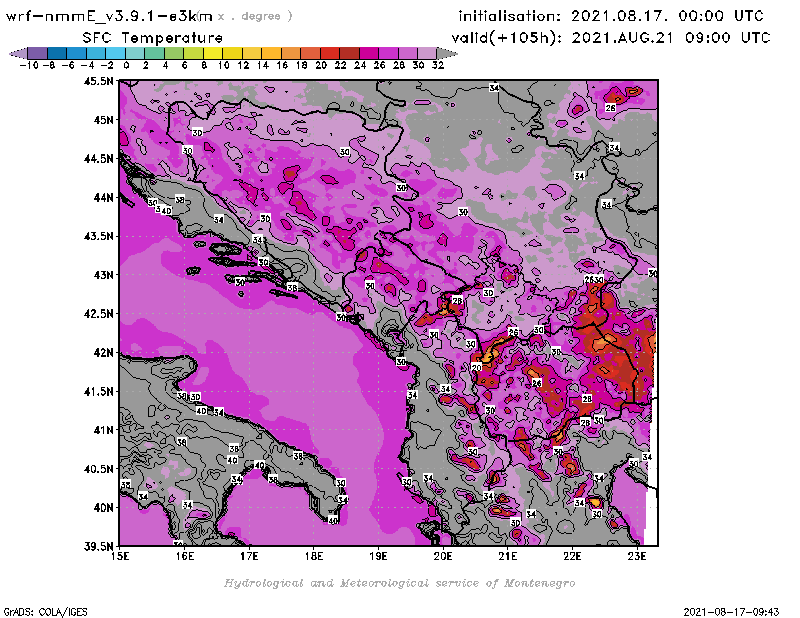
Task: Click the colorbar swatch between 18 and 20
Action: coord(310,53)
